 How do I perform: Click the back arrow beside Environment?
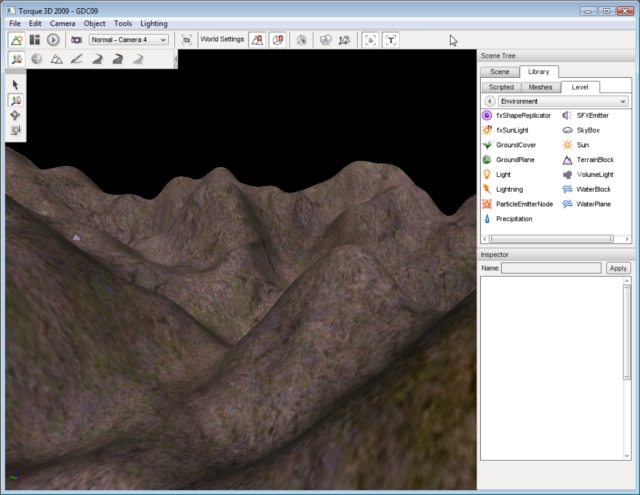pos(489,101)
